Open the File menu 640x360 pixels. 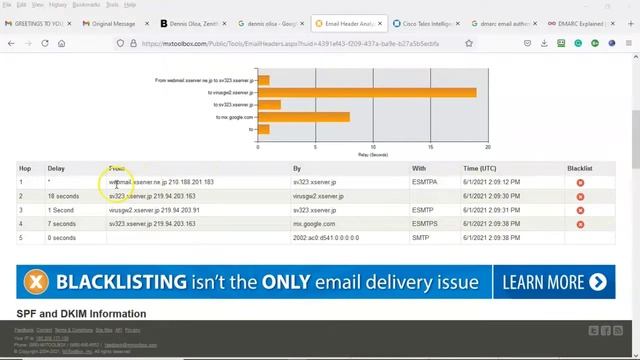(x=7, y=5)
